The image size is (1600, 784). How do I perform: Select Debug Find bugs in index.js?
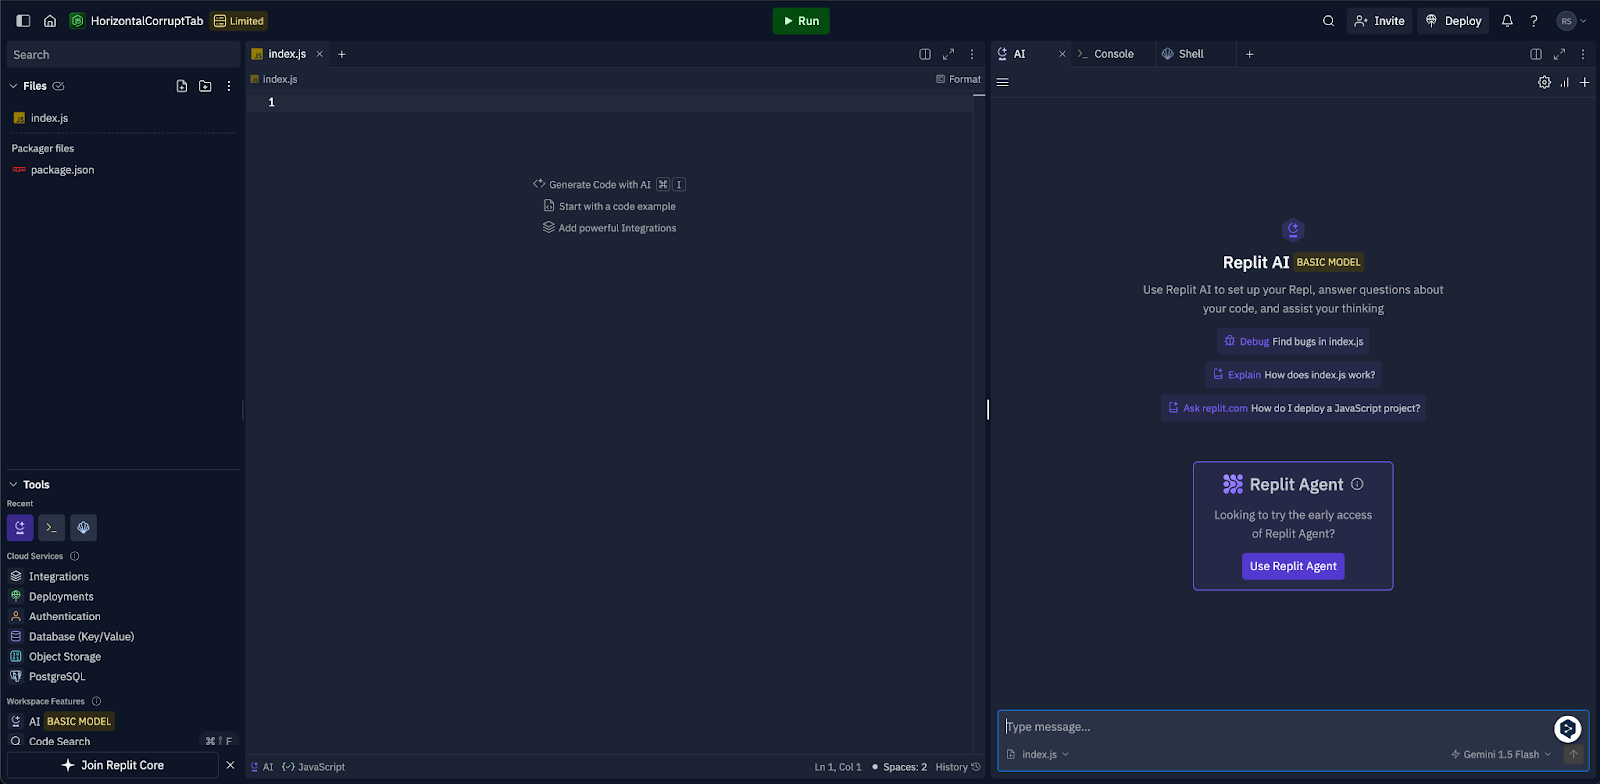coord(1293,341)
